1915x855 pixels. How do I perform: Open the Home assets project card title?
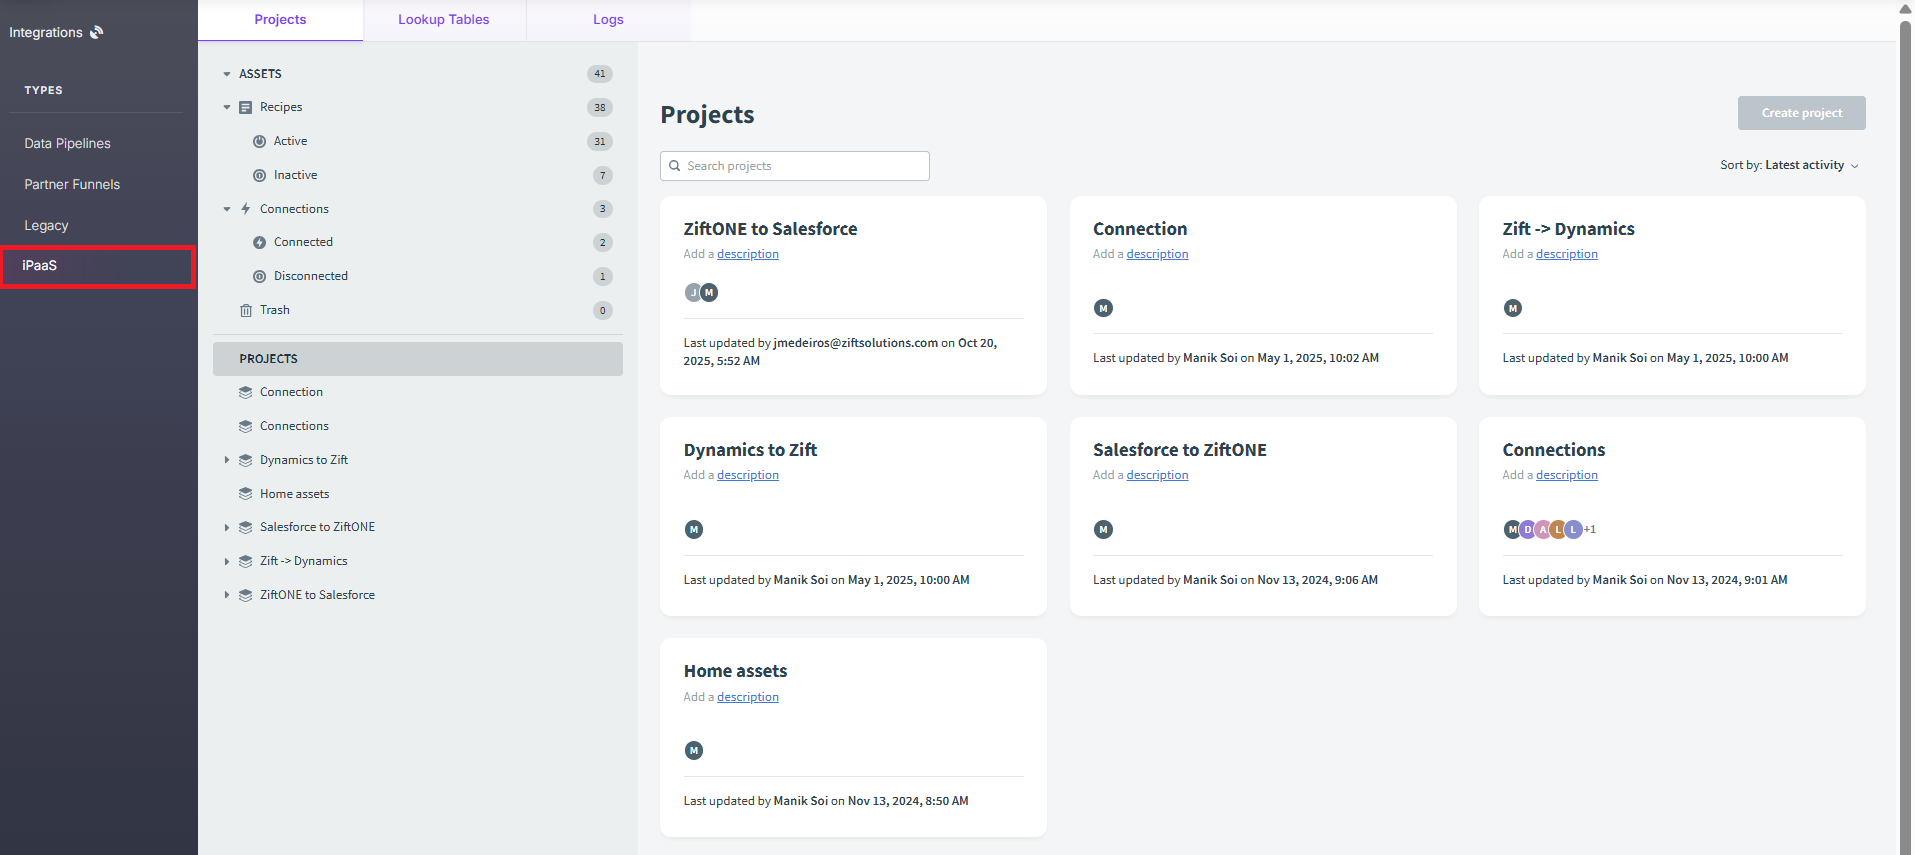tap(735, 671)
